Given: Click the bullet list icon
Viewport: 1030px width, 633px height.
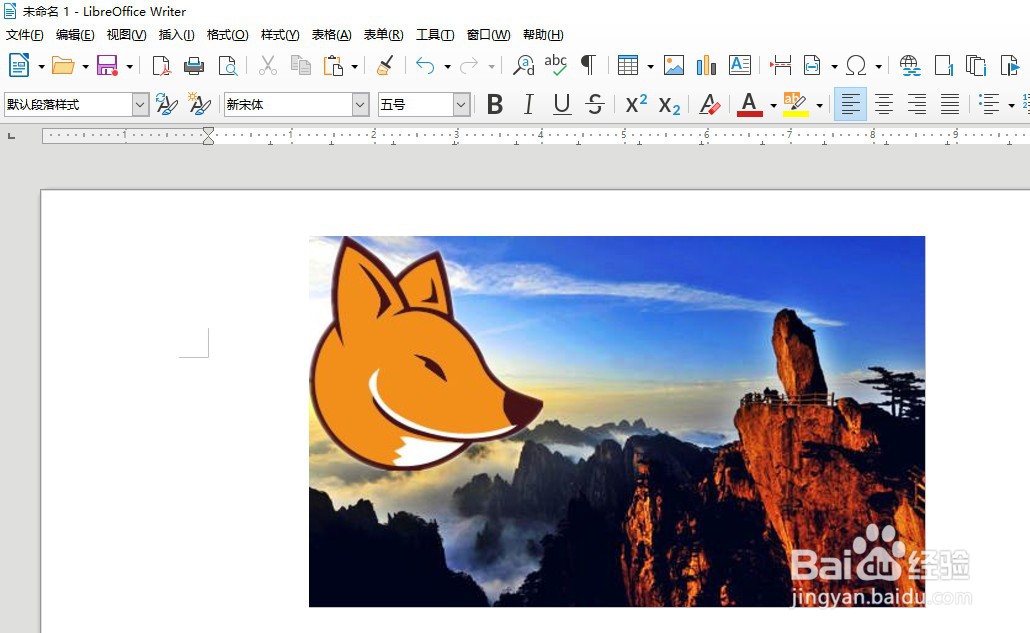Looking at the screenshot, I should click(989, 104).
